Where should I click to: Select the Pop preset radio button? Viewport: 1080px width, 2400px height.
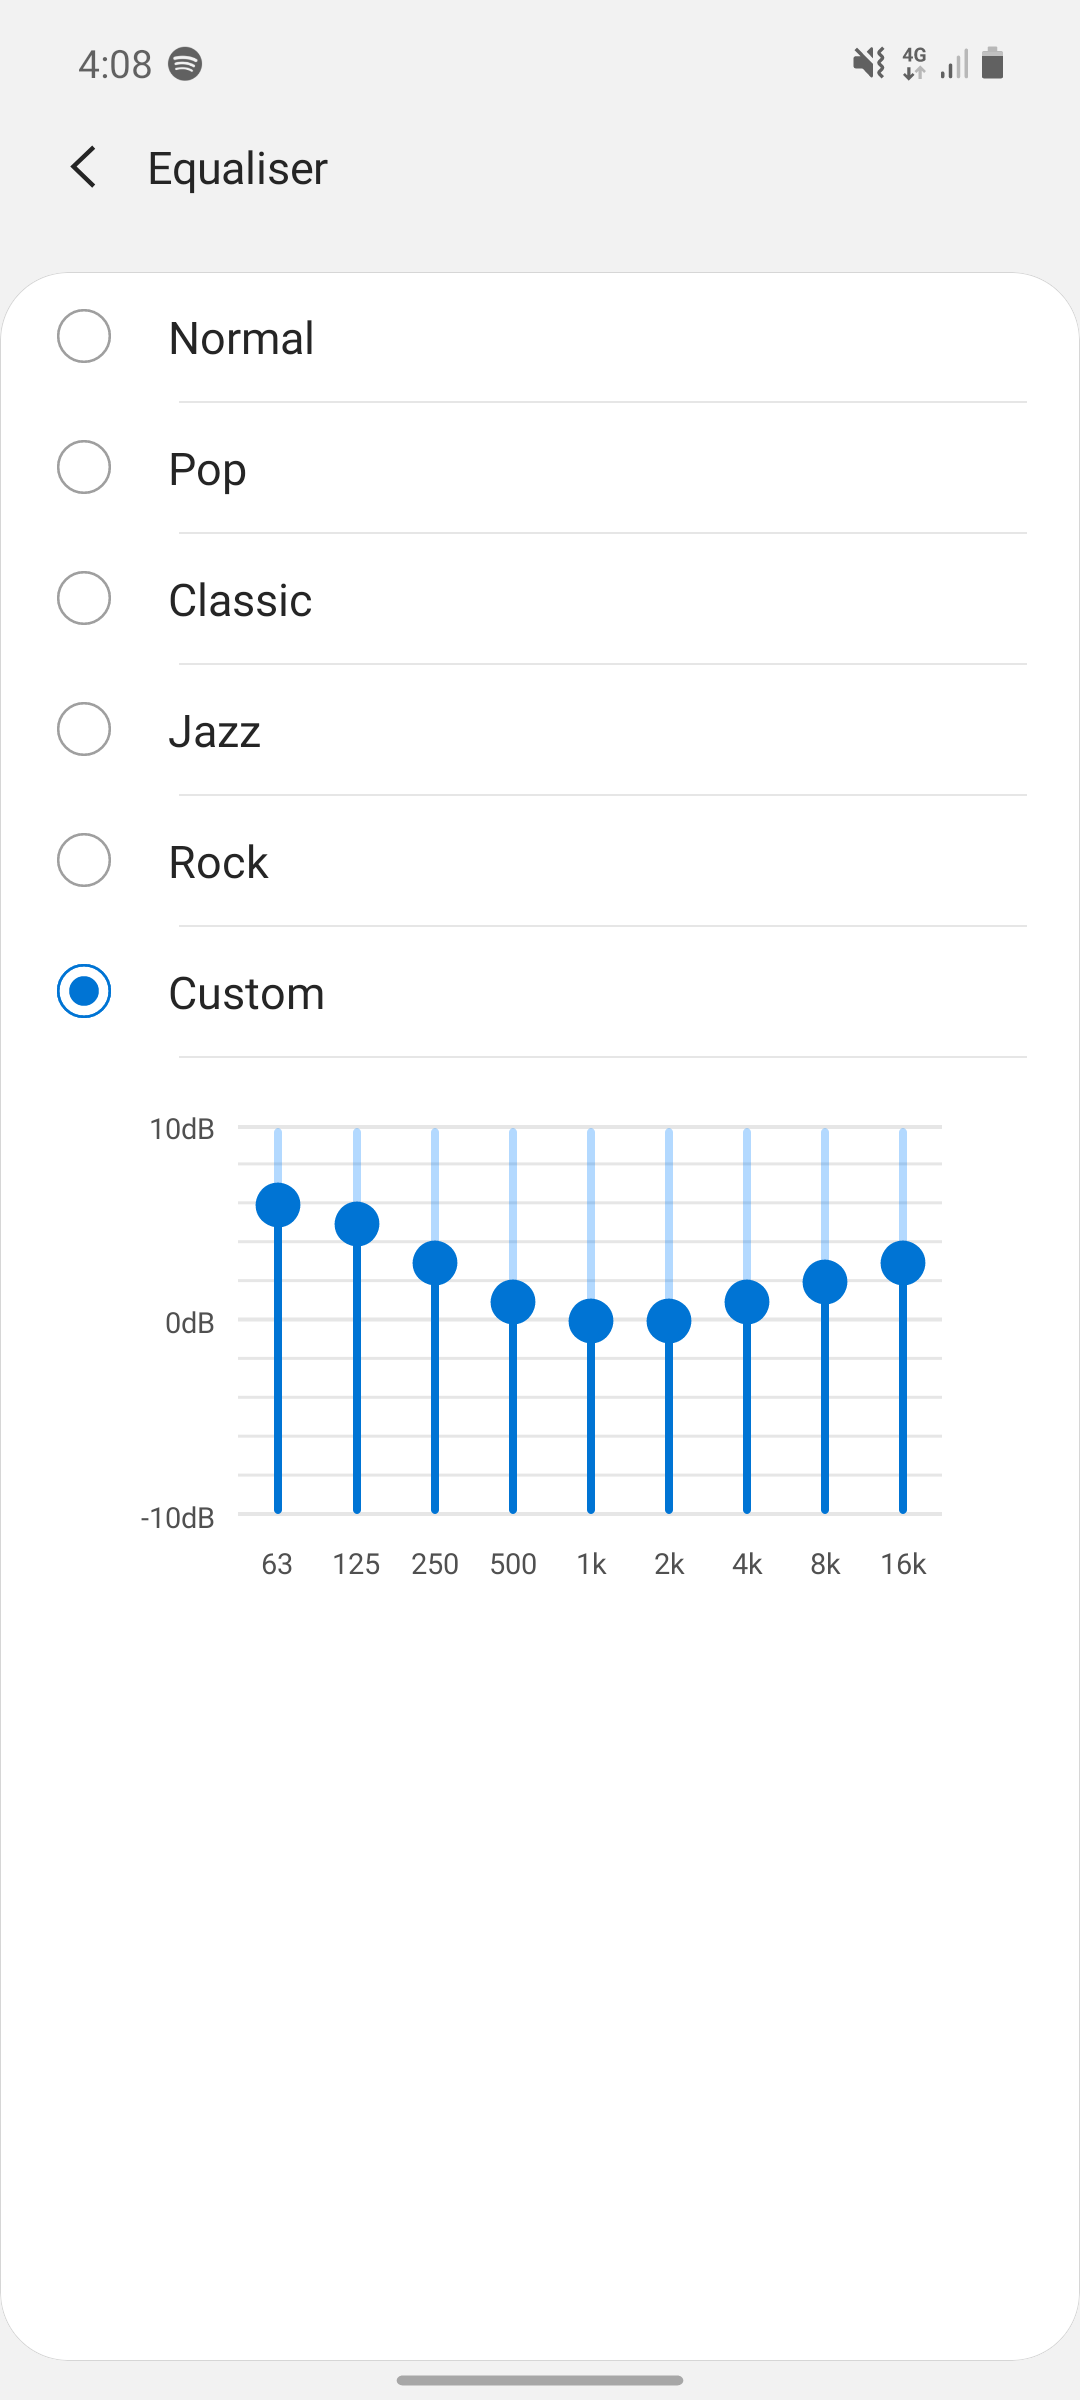point(84,468)
